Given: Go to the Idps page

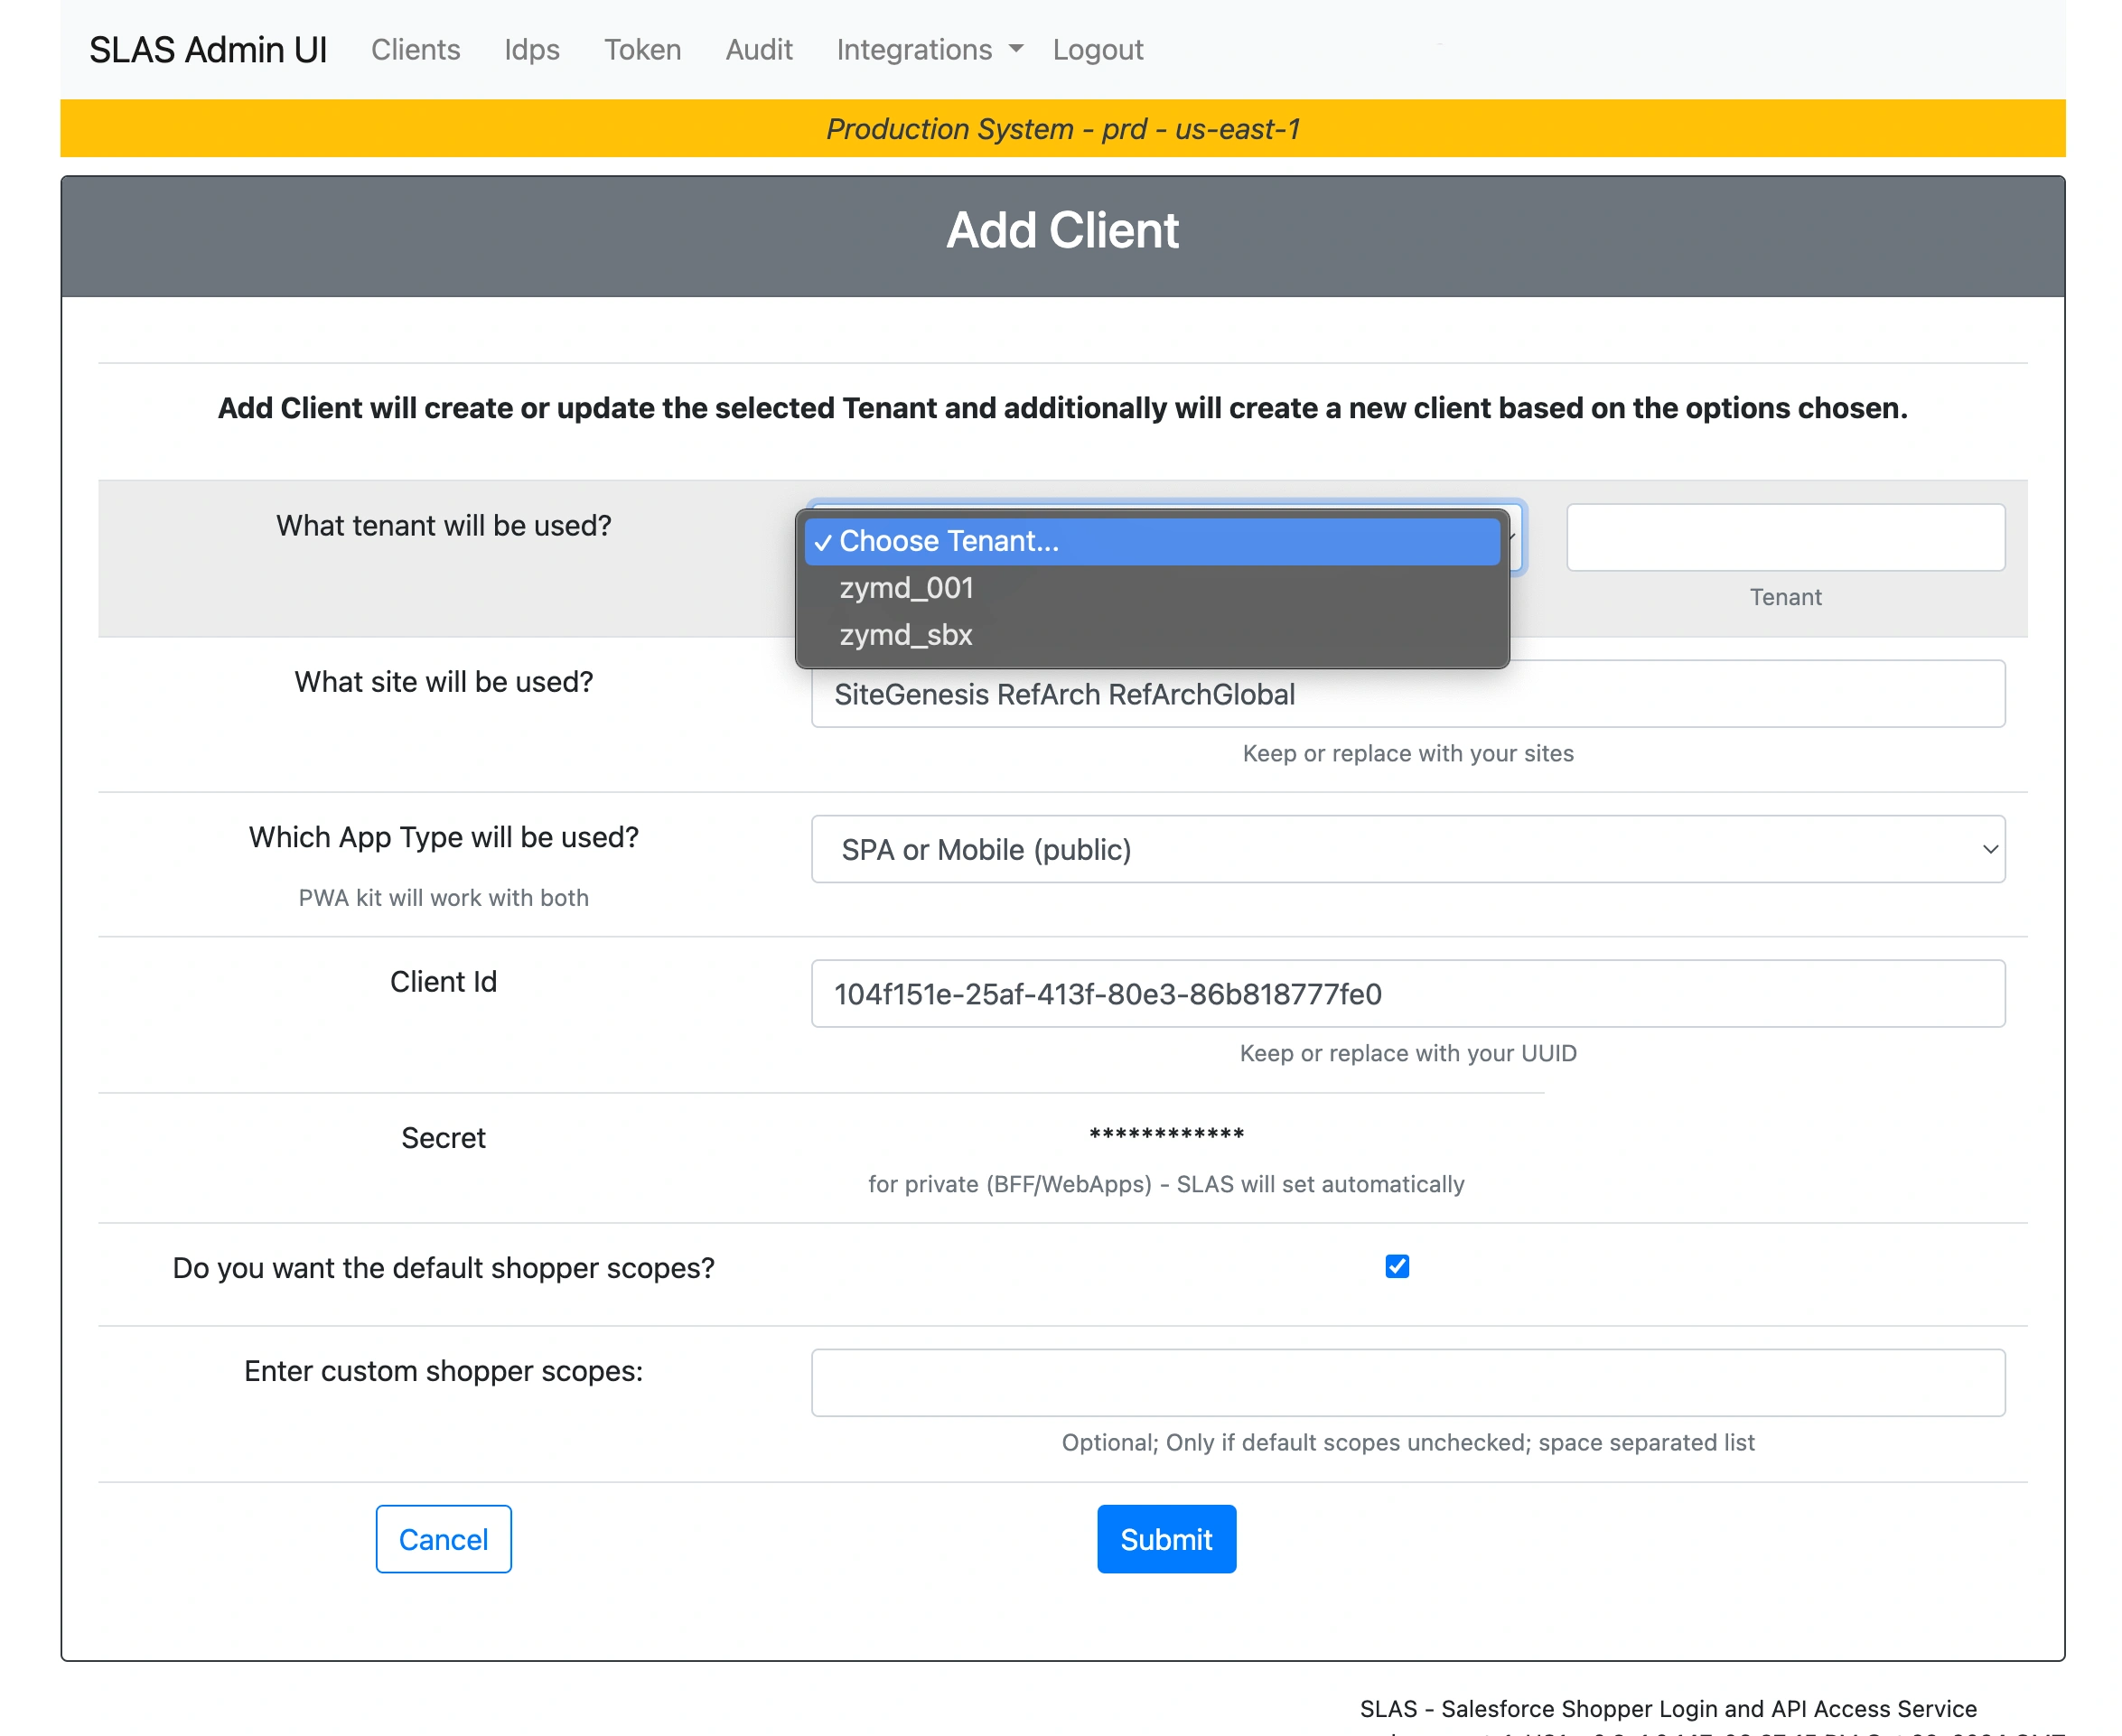Looking at the screenshot, I should pyautogui.click(x=531, y=49).
